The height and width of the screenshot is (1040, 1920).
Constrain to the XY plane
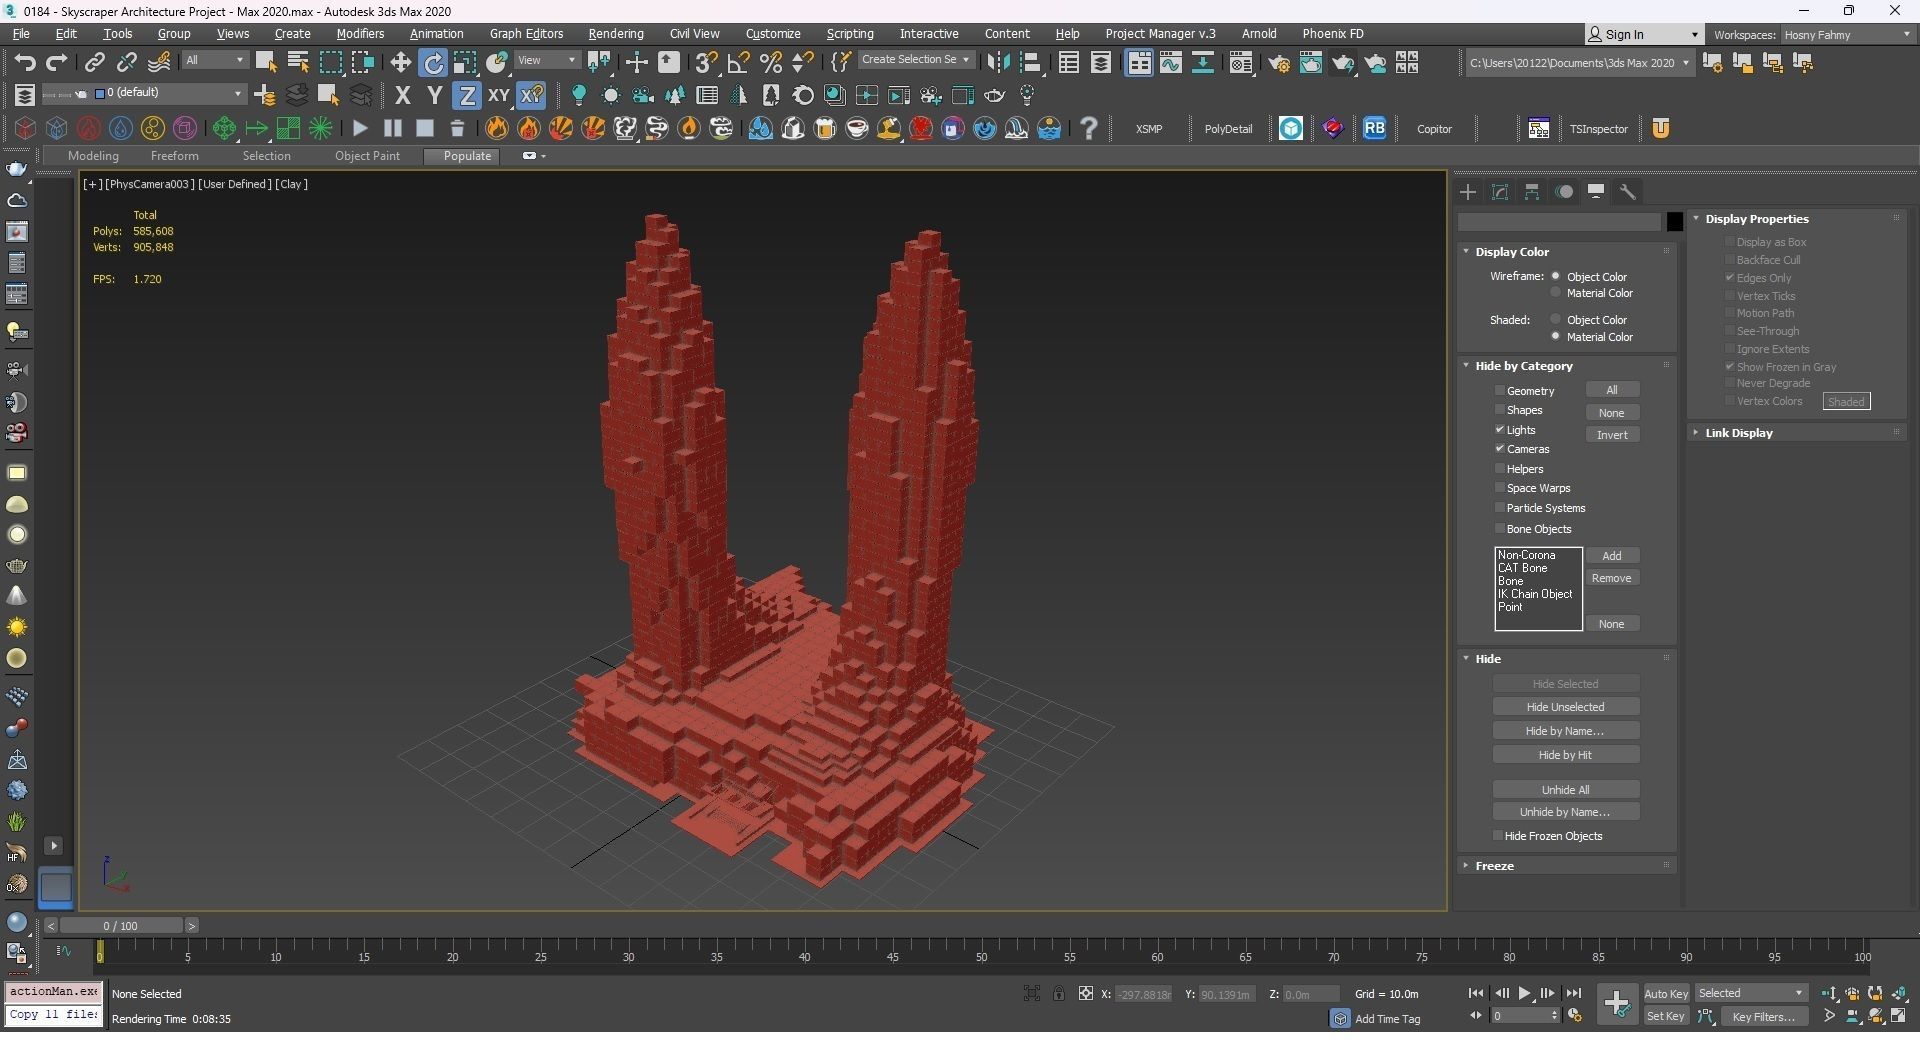tap(498, 96)
